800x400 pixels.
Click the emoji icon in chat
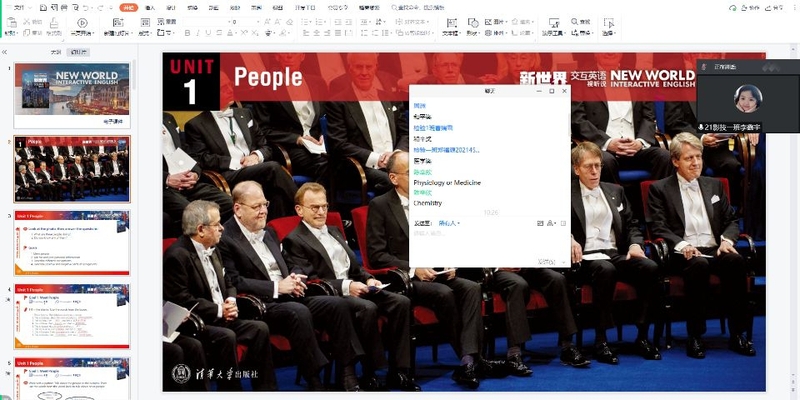pos(540,223)
